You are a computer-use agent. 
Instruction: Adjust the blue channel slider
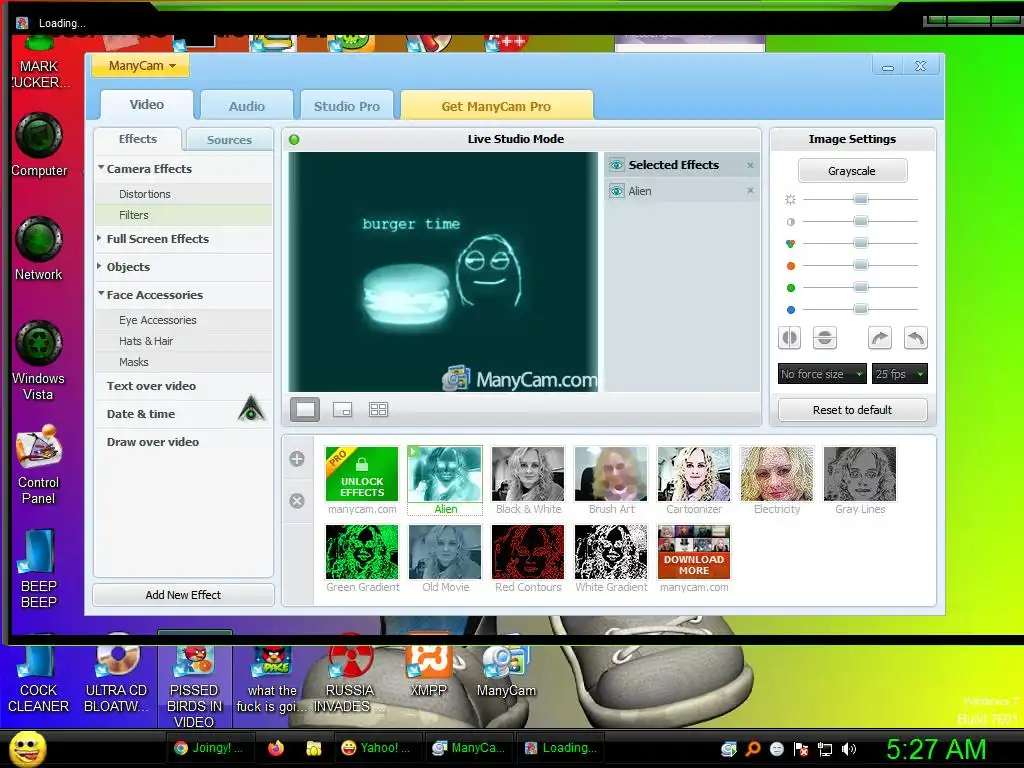861,309
